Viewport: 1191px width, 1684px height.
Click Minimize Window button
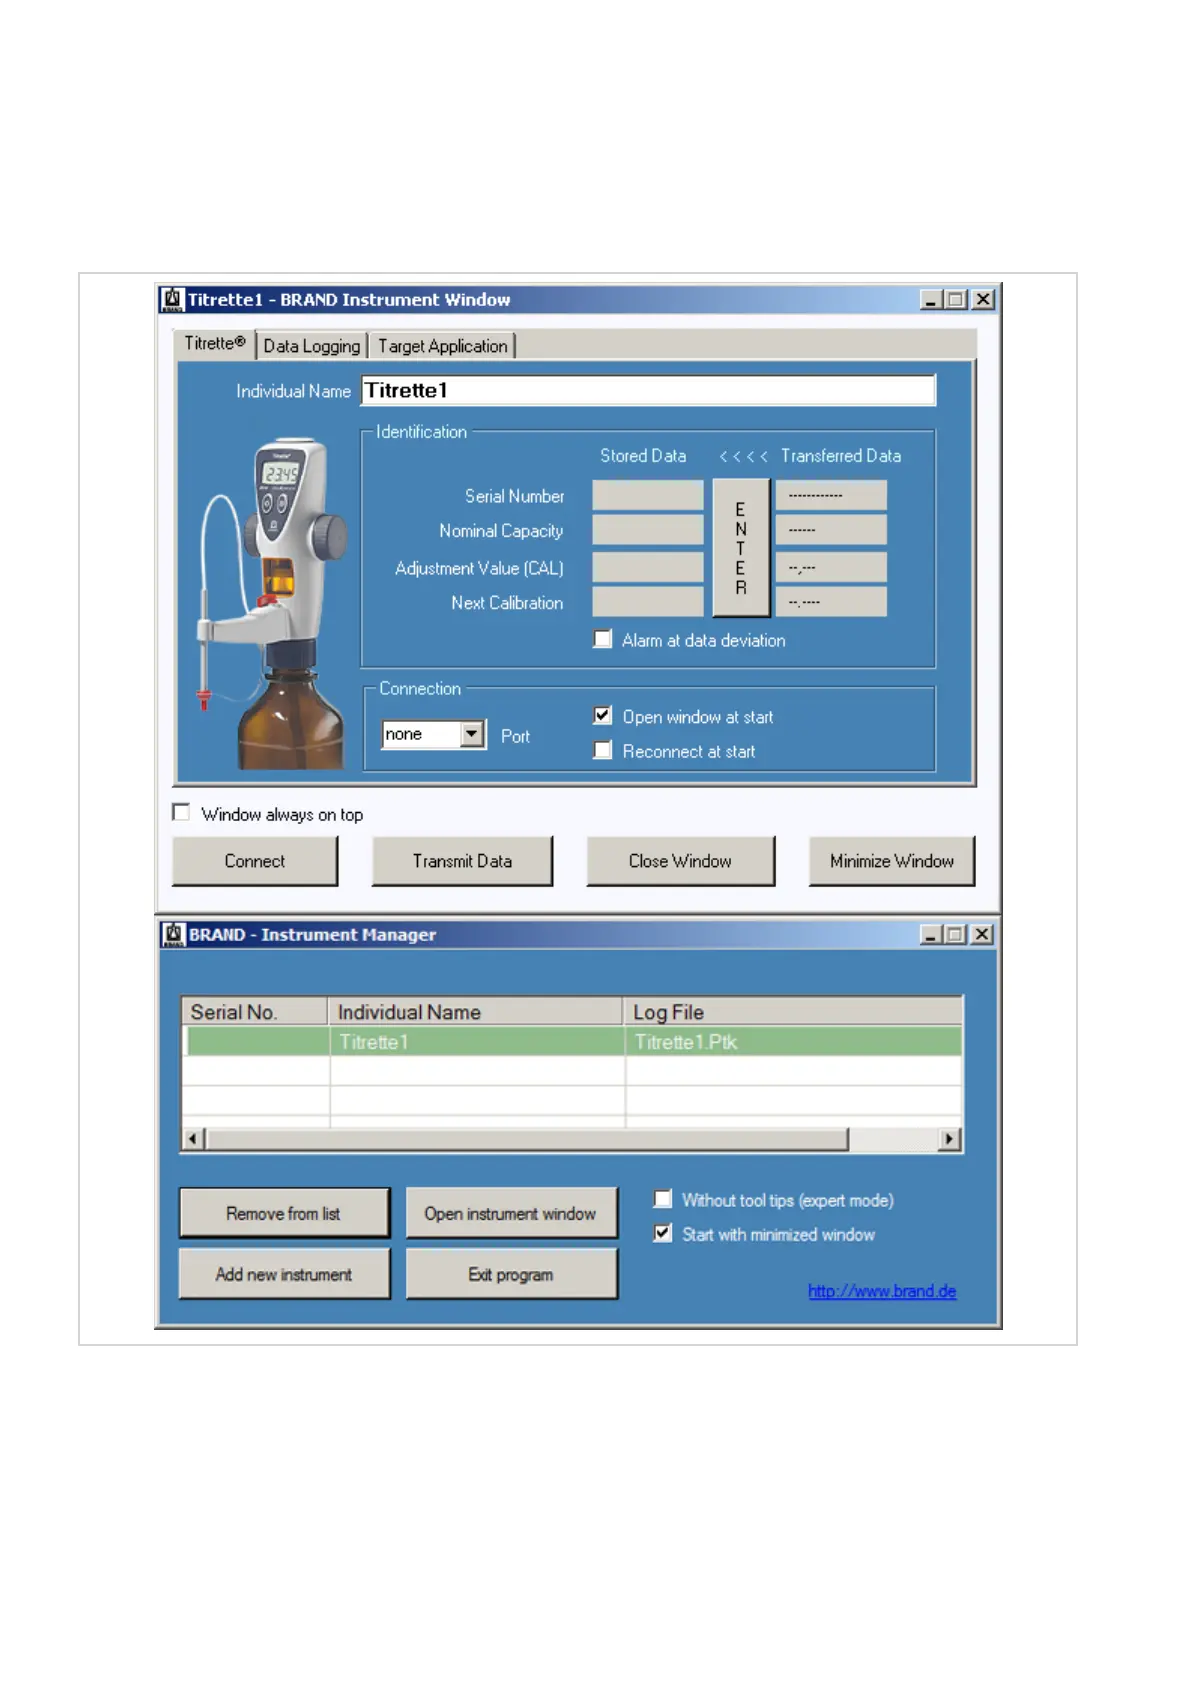click(892, 861)
